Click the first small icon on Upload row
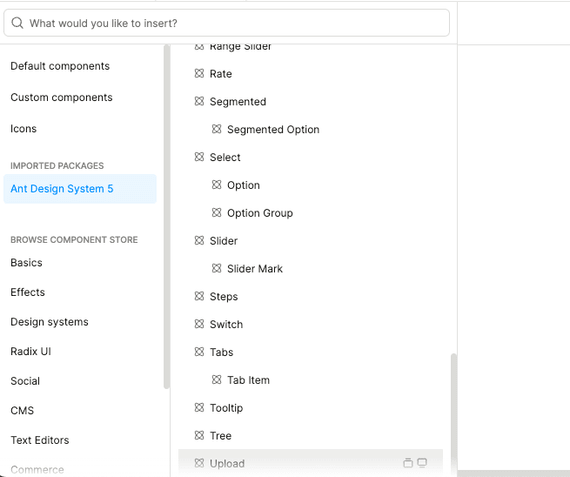Viewport: 570px width, 477px height. (x=408, y=463)
